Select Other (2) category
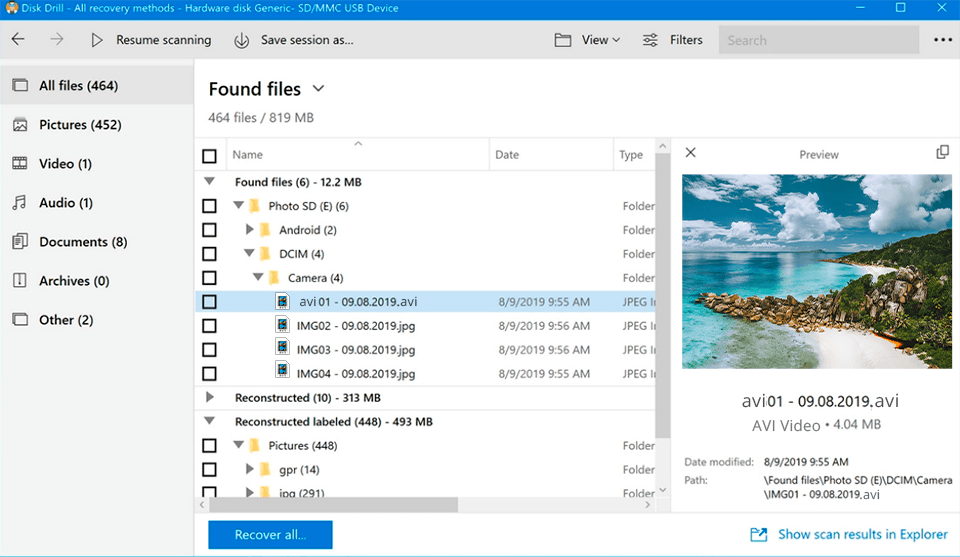Viewport: 960px width, 557px height. (97, 320)
